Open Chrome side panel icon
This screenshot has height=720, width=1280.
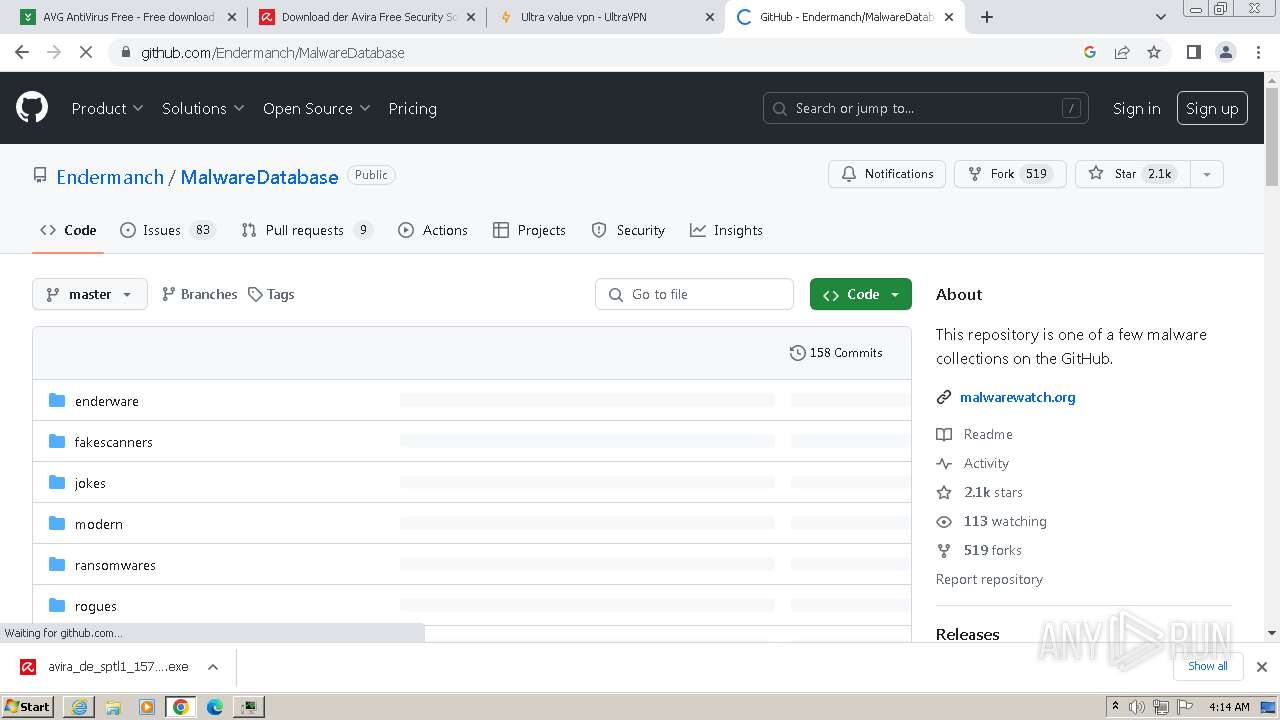[x=1193, y=52]
